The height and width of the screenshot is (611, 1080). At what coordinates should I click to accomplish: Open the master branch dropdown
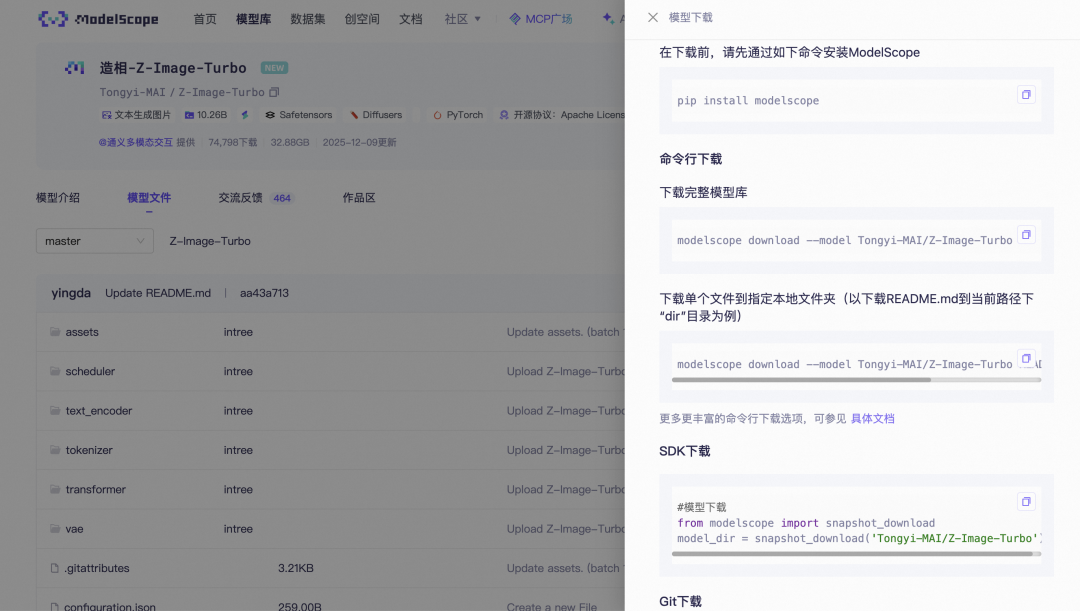tap(95, 241)
